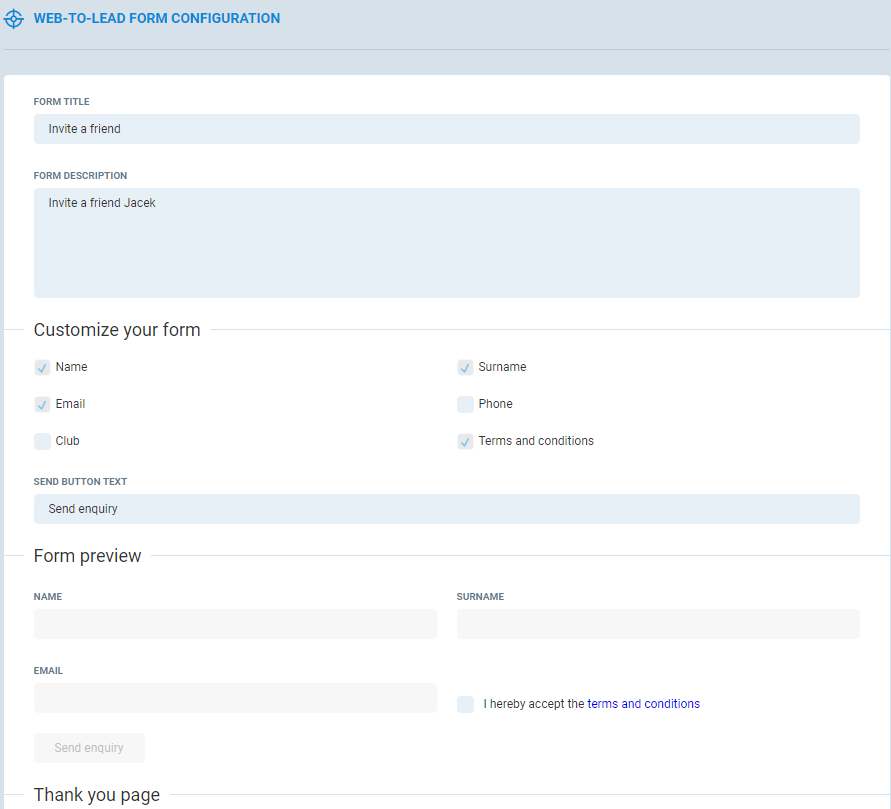Image resolution: width=891 pixels, height=809 pixels.
Task: Click the Form Title field containing 'Invite a friend'
Action: click(x=446, y=129)
